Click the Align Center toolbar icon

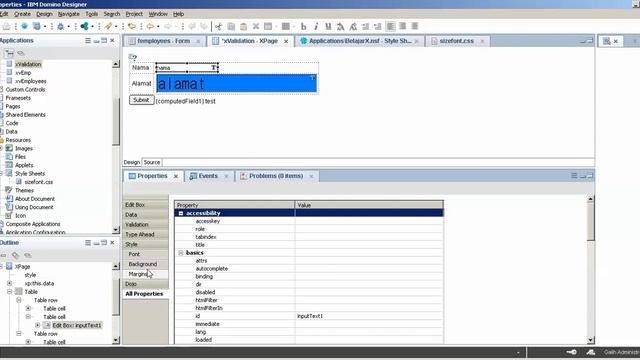(x=403, y=27)
